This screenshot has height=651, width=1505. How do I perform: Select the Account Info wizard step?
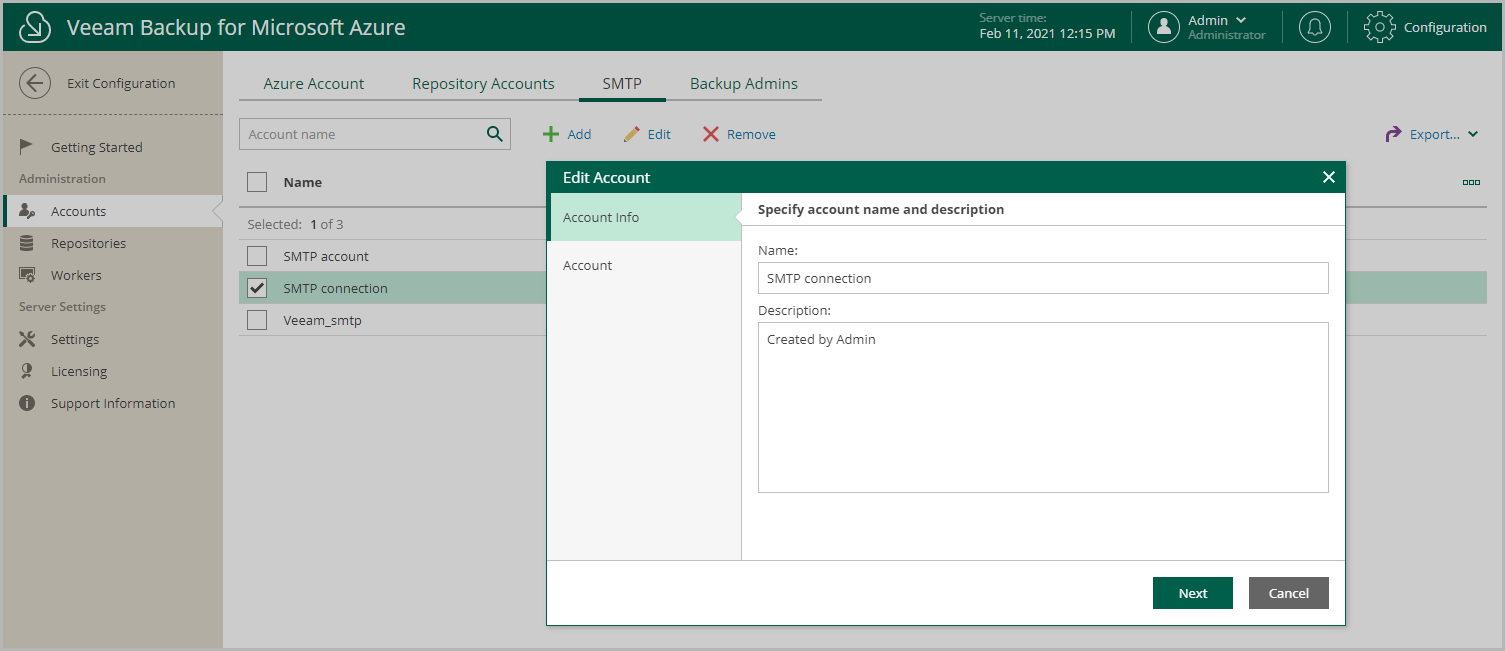[x=644, y=217]
